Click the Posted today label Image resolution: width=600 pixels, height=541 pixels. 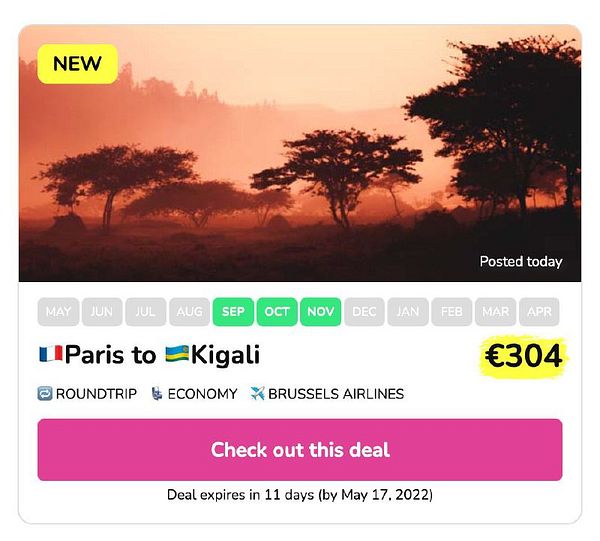point(521,262)
